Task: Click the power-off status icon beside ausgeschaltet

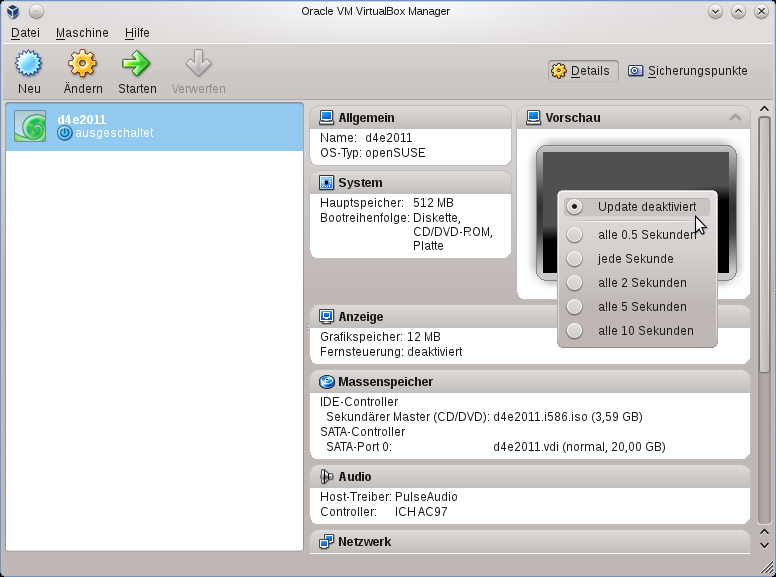Action: coord(64,133)
